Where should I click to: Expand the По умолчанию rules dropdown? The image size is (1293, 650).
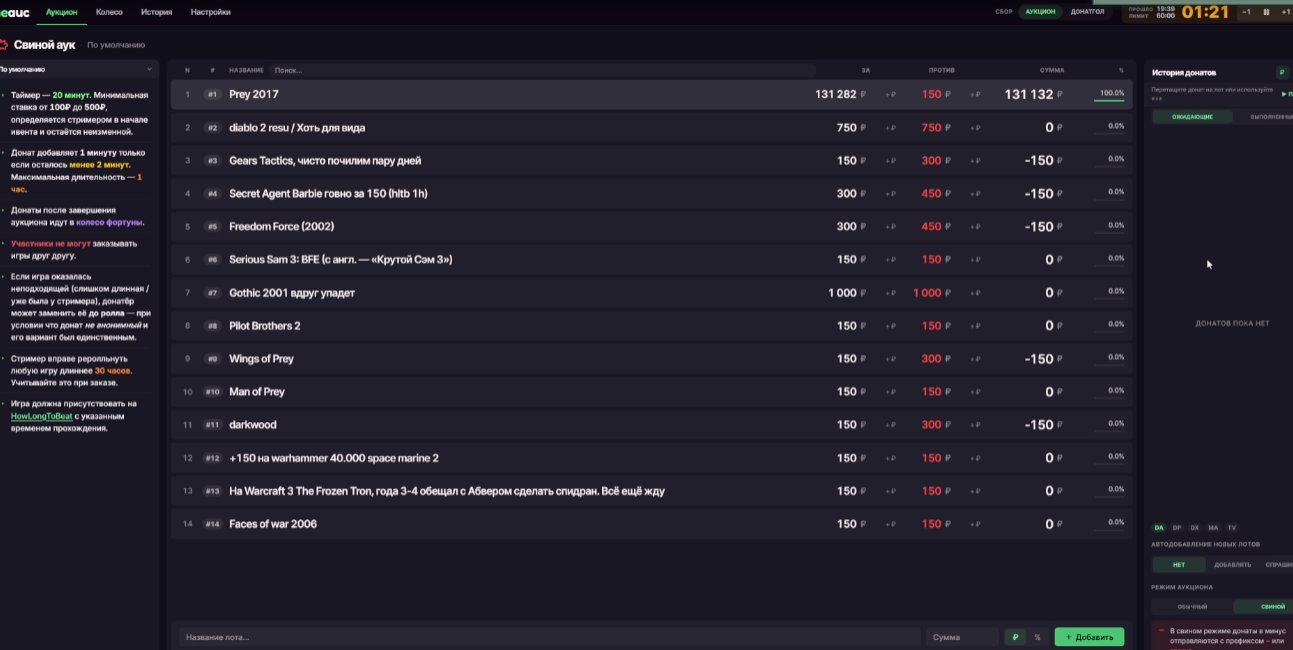[x=149, y=69]
